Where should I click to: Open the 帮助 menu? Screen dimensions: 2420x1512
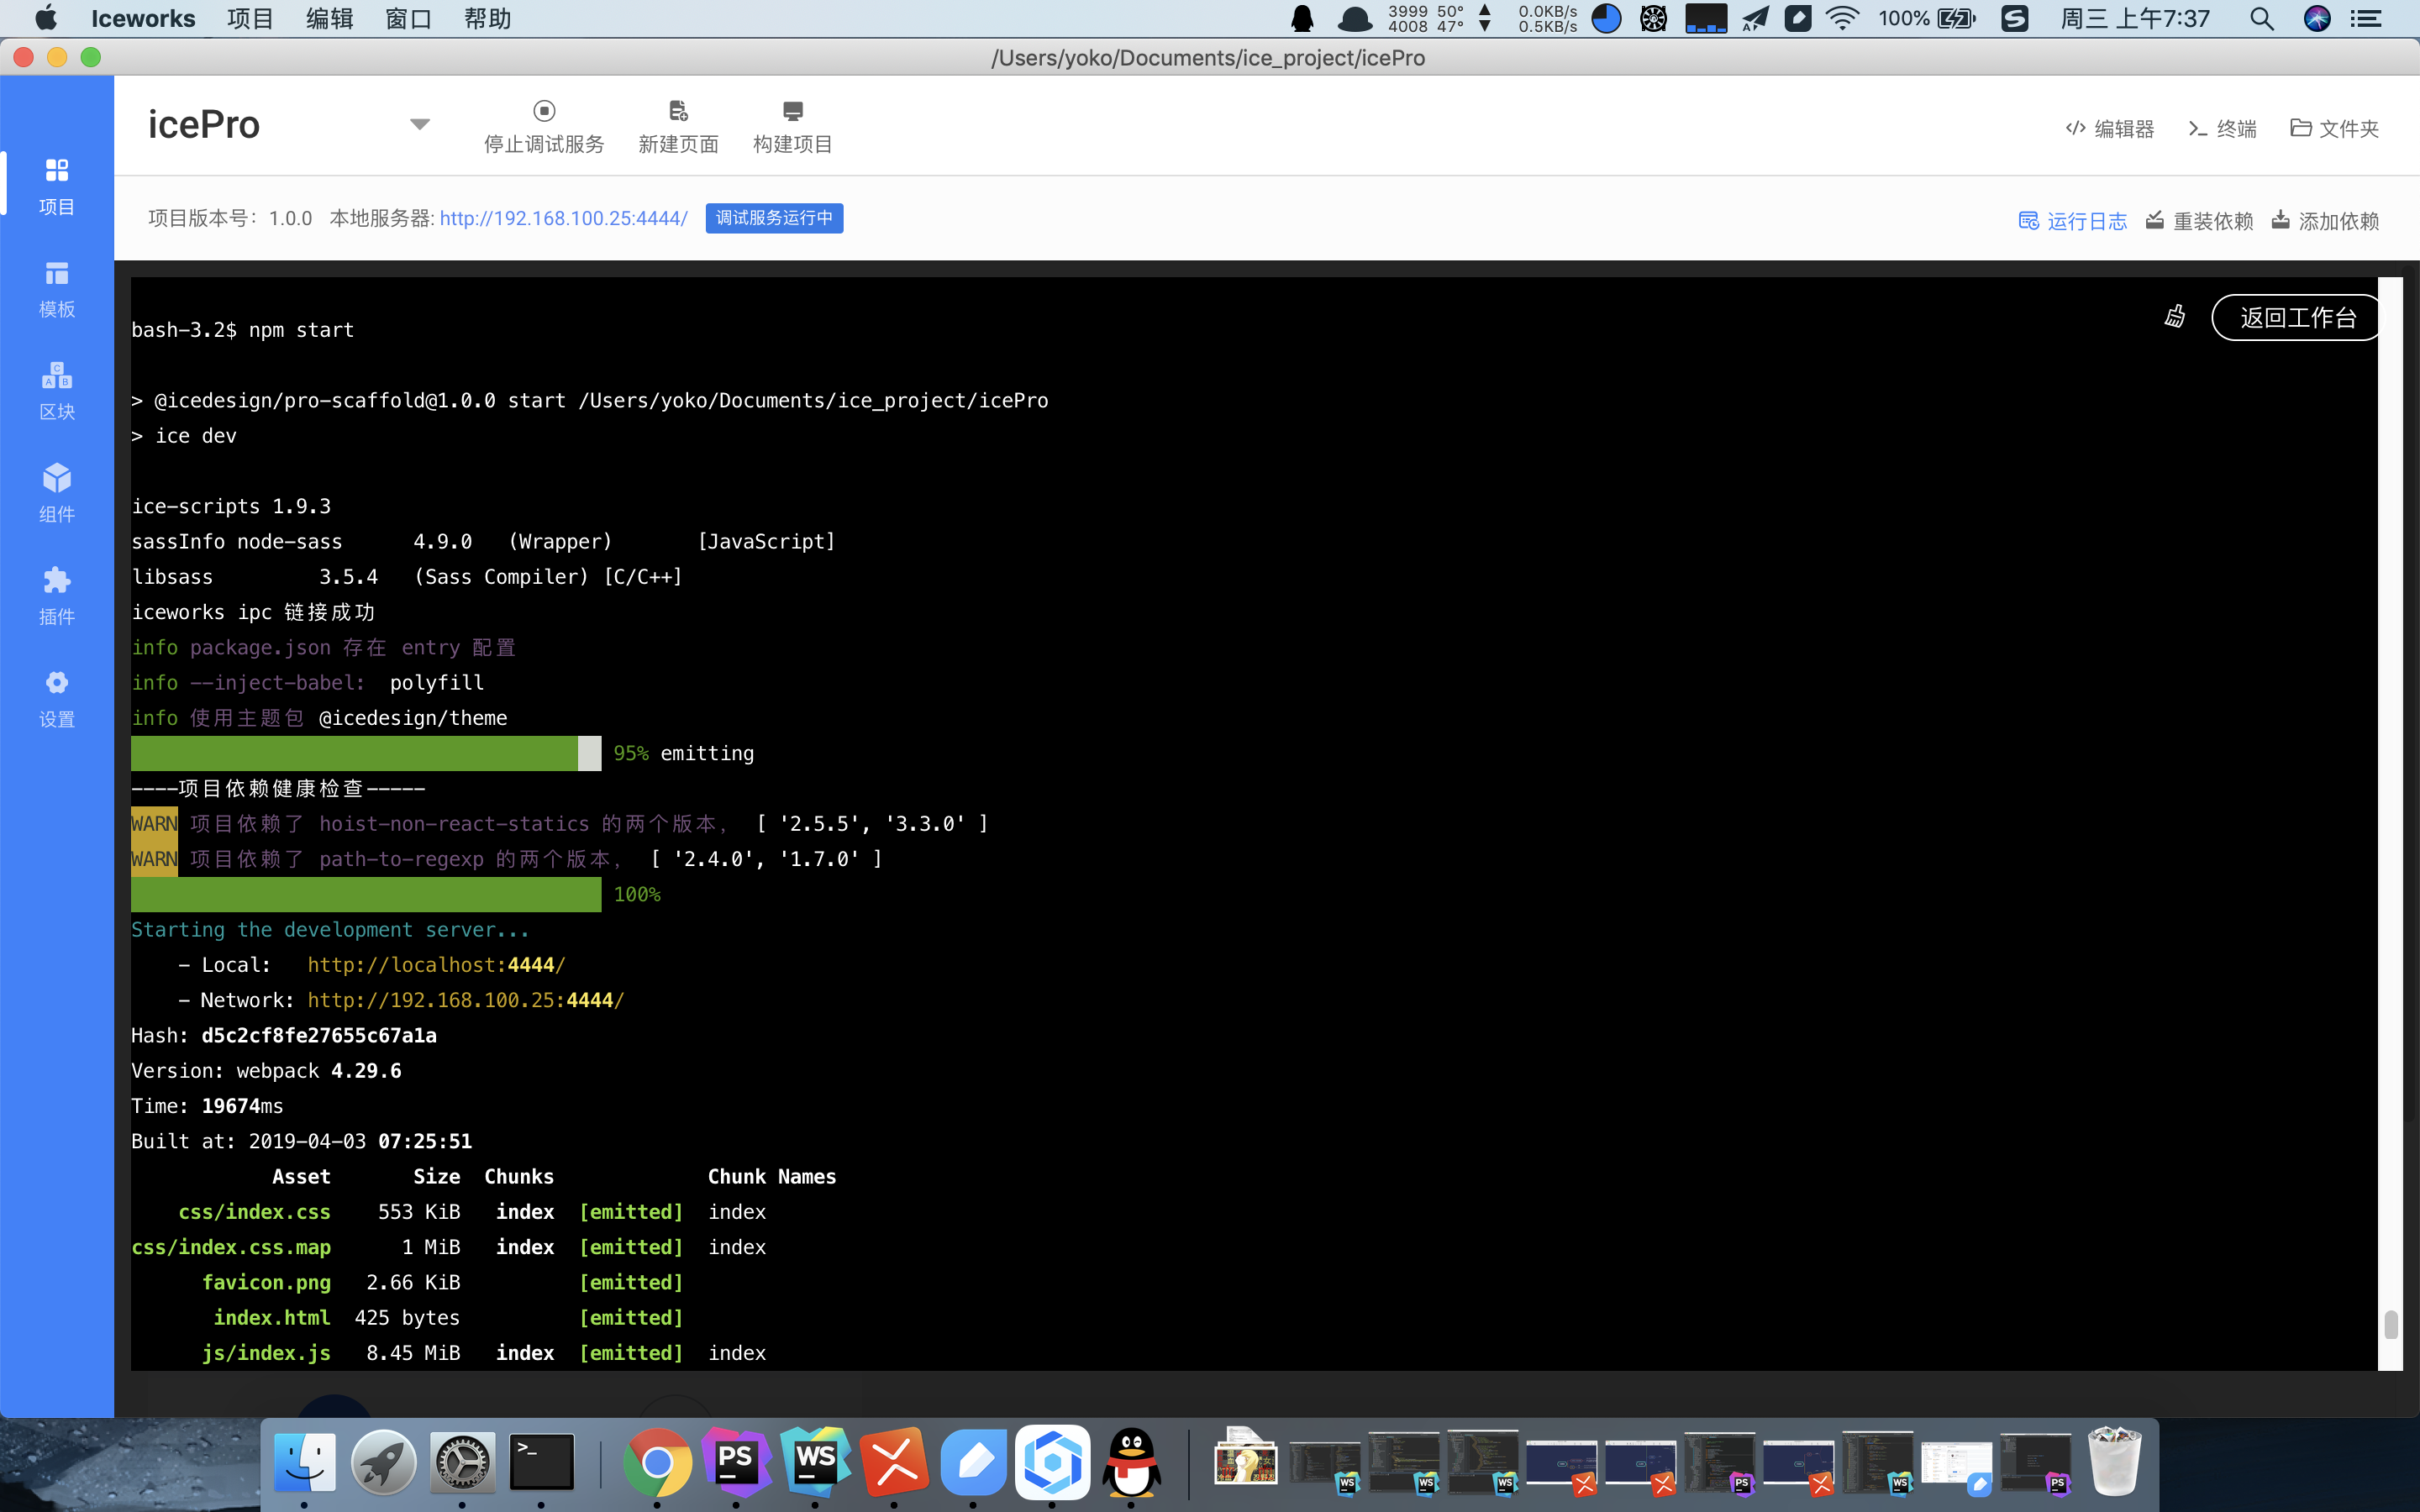488,19
